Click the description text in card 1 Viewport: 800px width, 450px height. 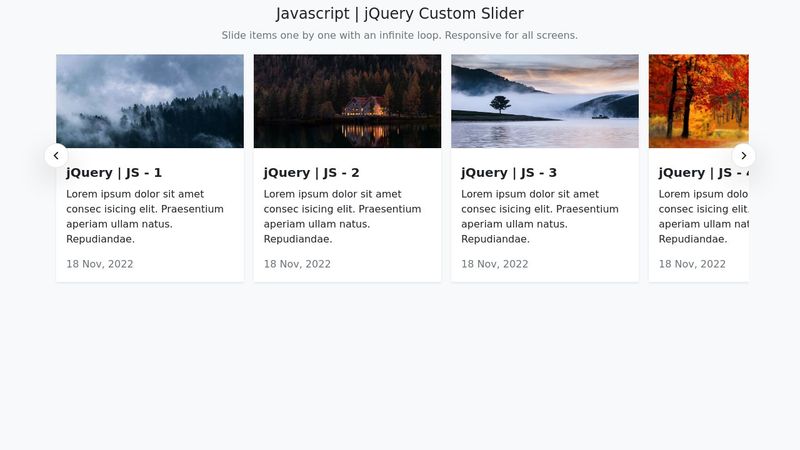point(145,216)
